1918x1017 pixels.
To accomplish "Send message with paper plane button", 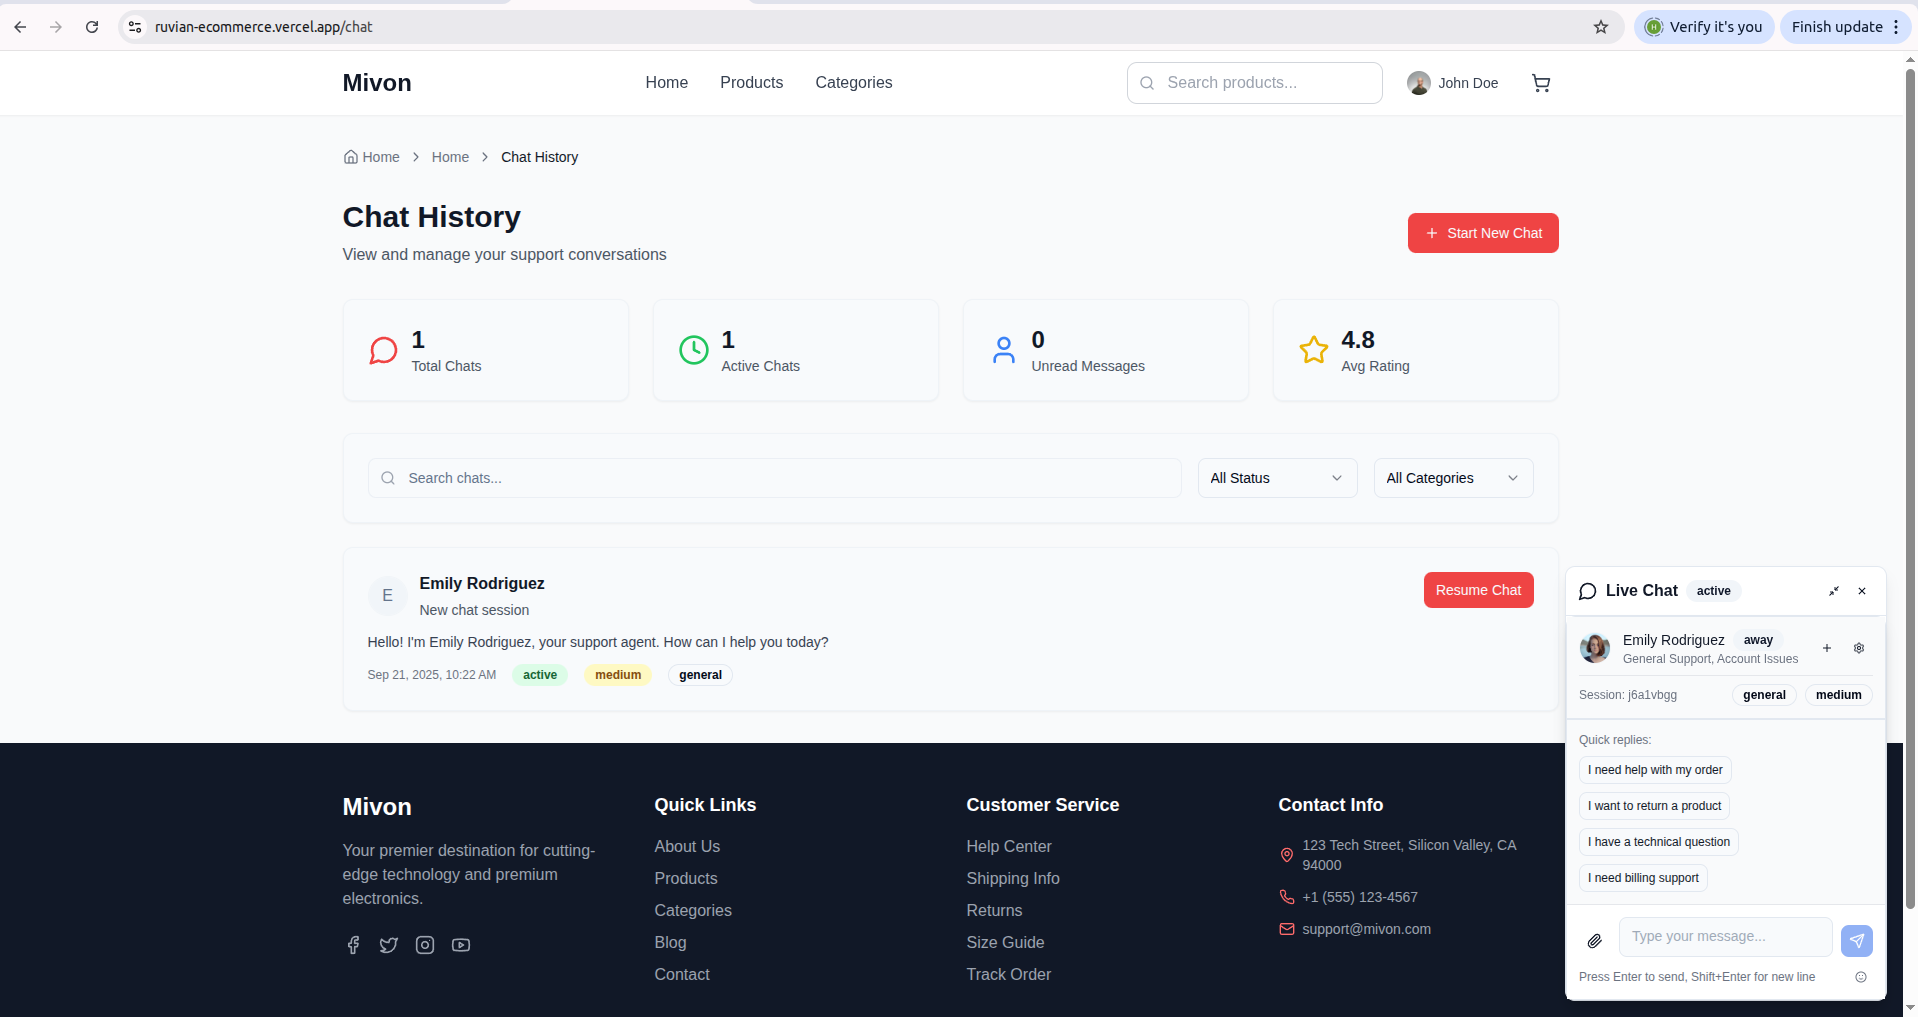I will click(x=1857, y=941).
